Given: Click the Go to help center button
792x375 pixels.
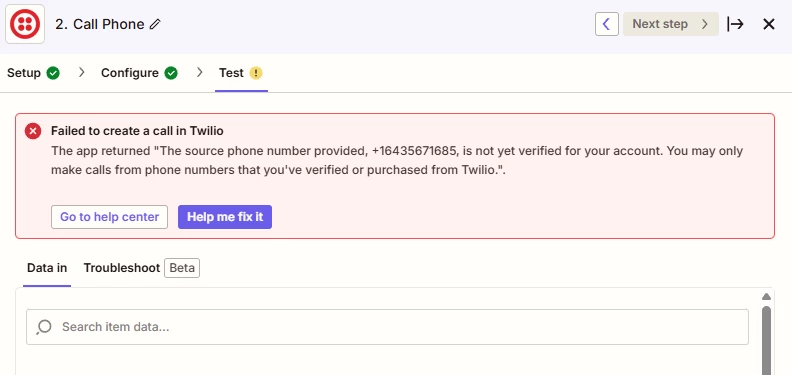Looking at the screenshot, I should [109, 217].
